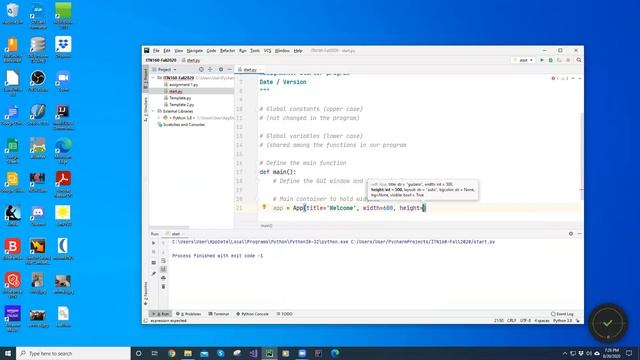Click the UTF-8 encoding in status bar
The image size is (640, 360).
pos(525,321)
